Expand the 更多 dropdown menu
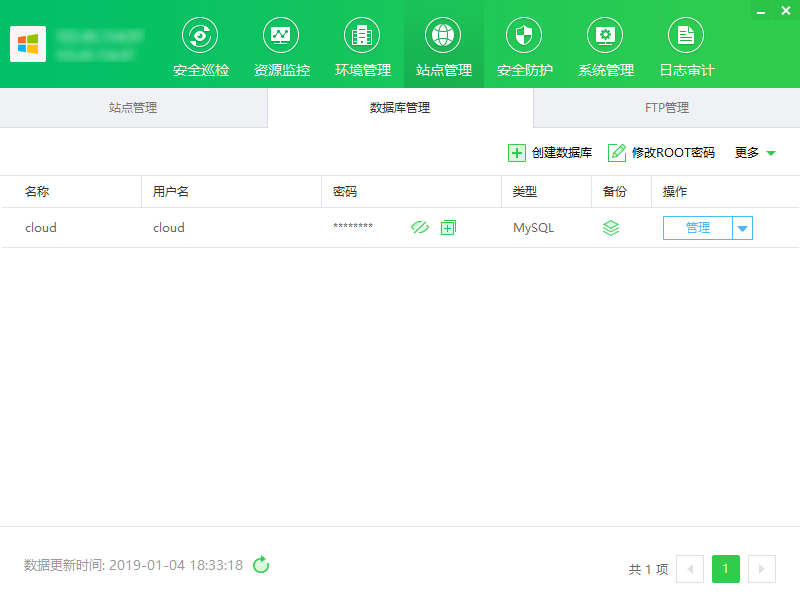 [755, 153]
